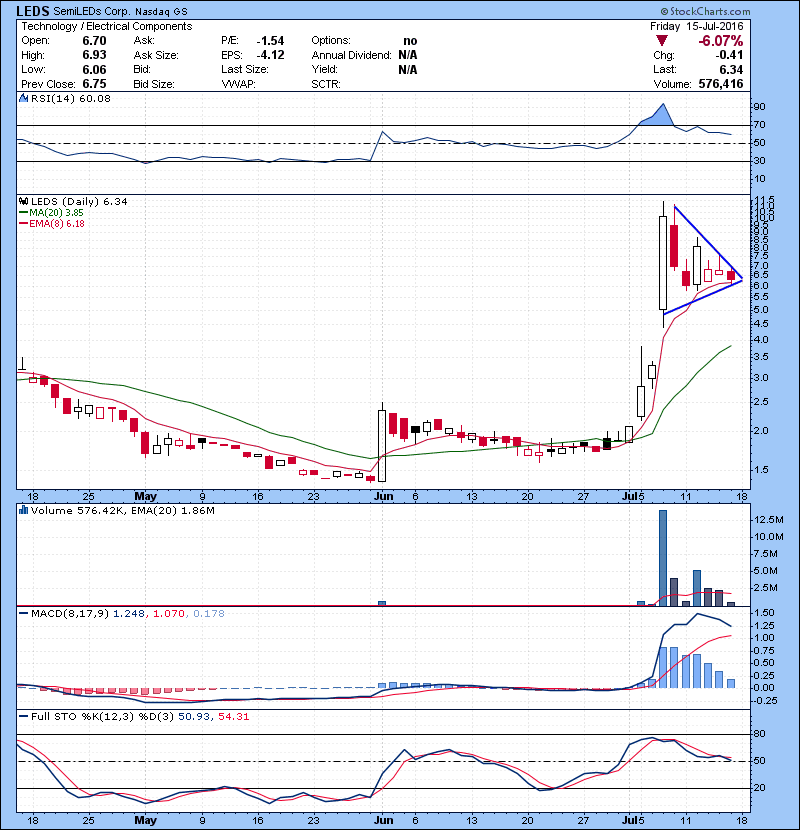Click the 12.5M volume axis label
800x830 pixels.
[768, 520]
